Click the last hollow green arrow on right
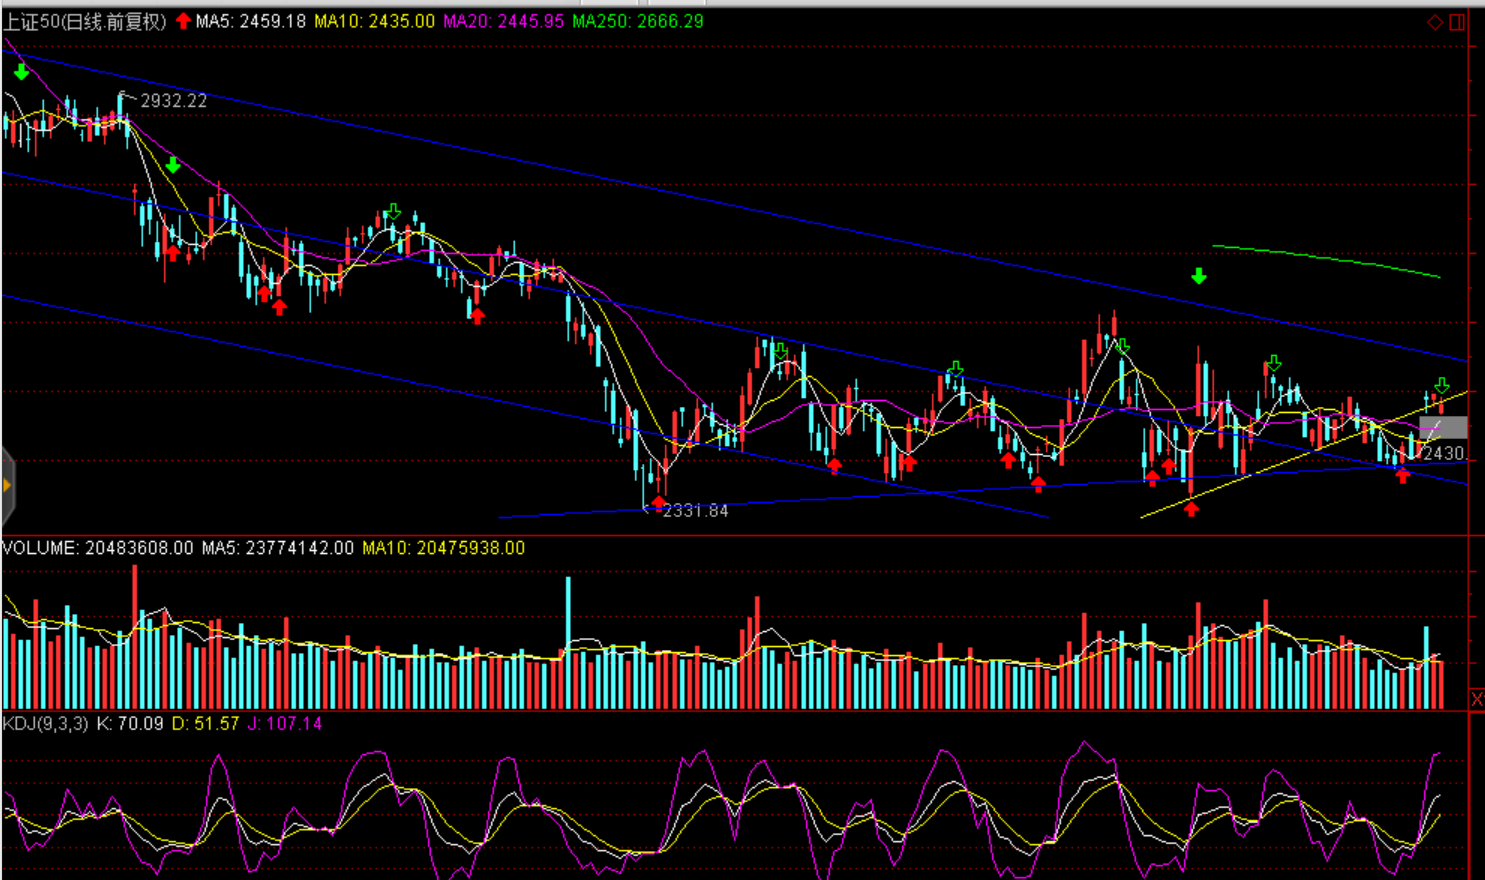This screenshot has height=880, width=1485. 1441,385
